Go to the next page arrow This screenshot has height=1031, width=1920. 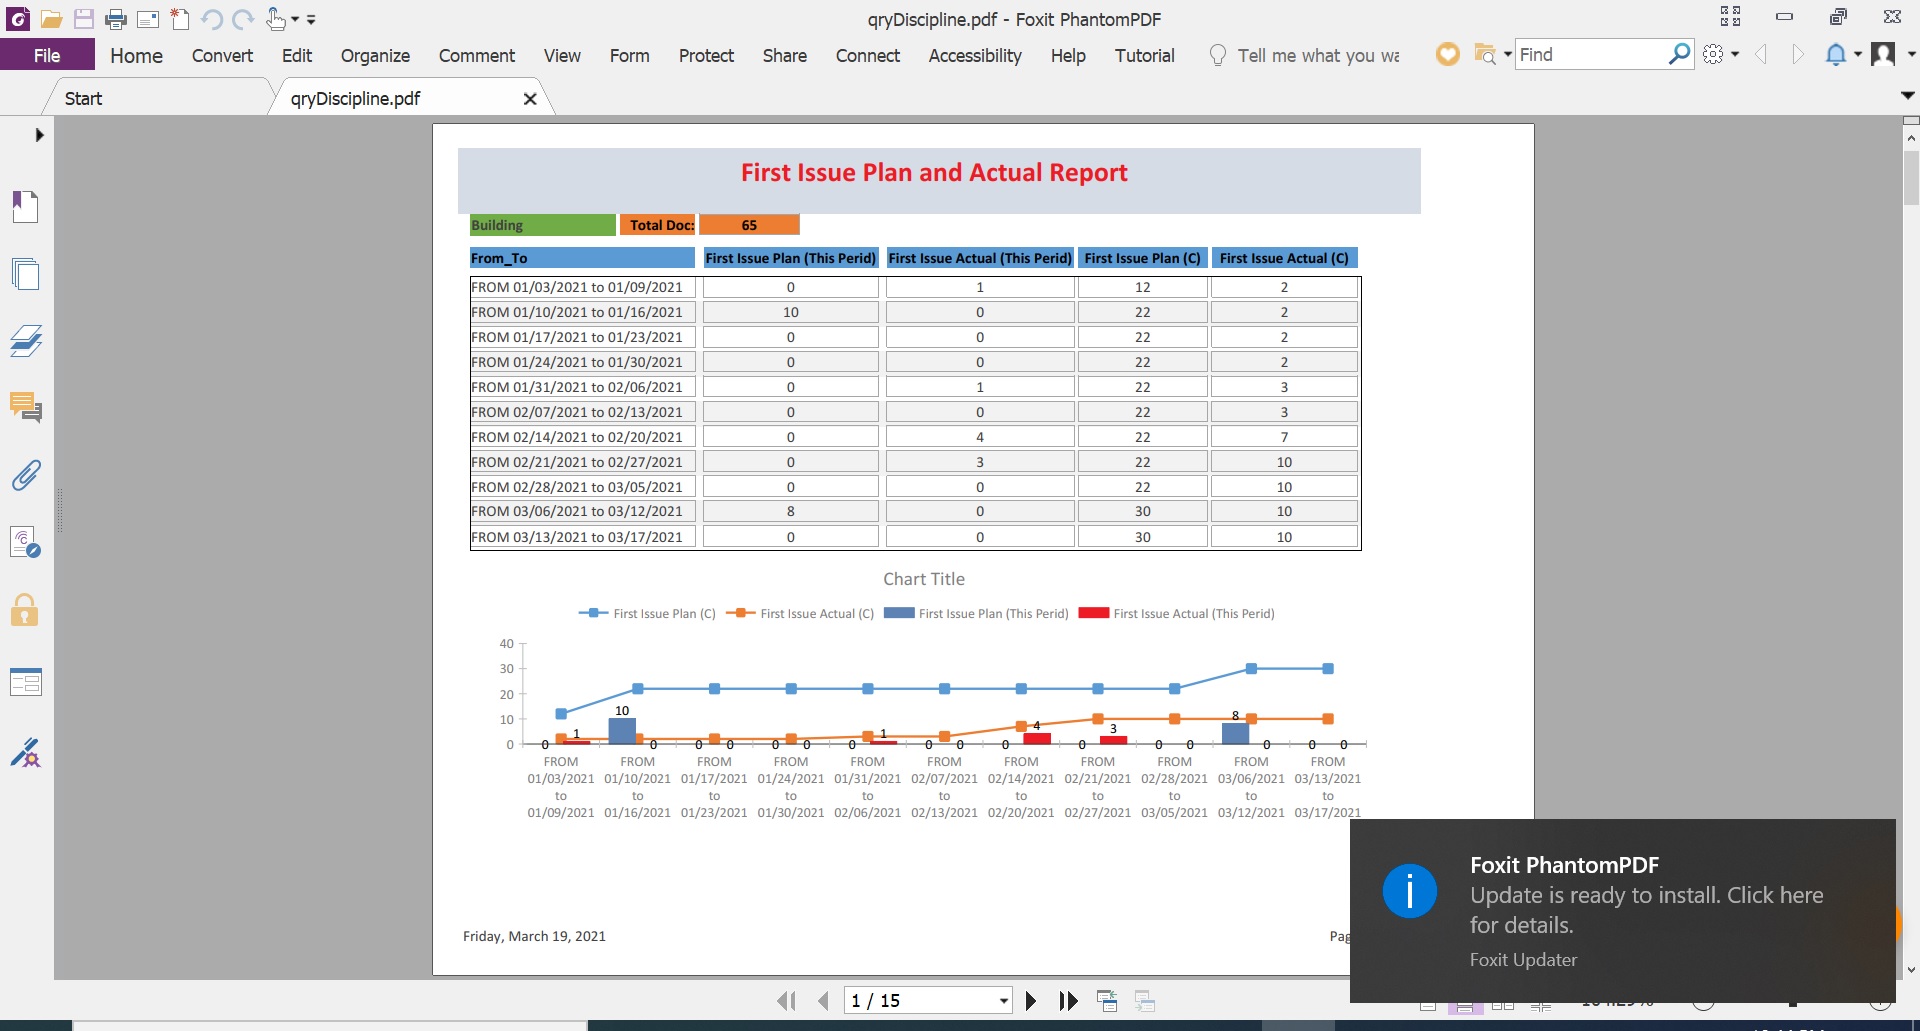coord(1031,1001)
